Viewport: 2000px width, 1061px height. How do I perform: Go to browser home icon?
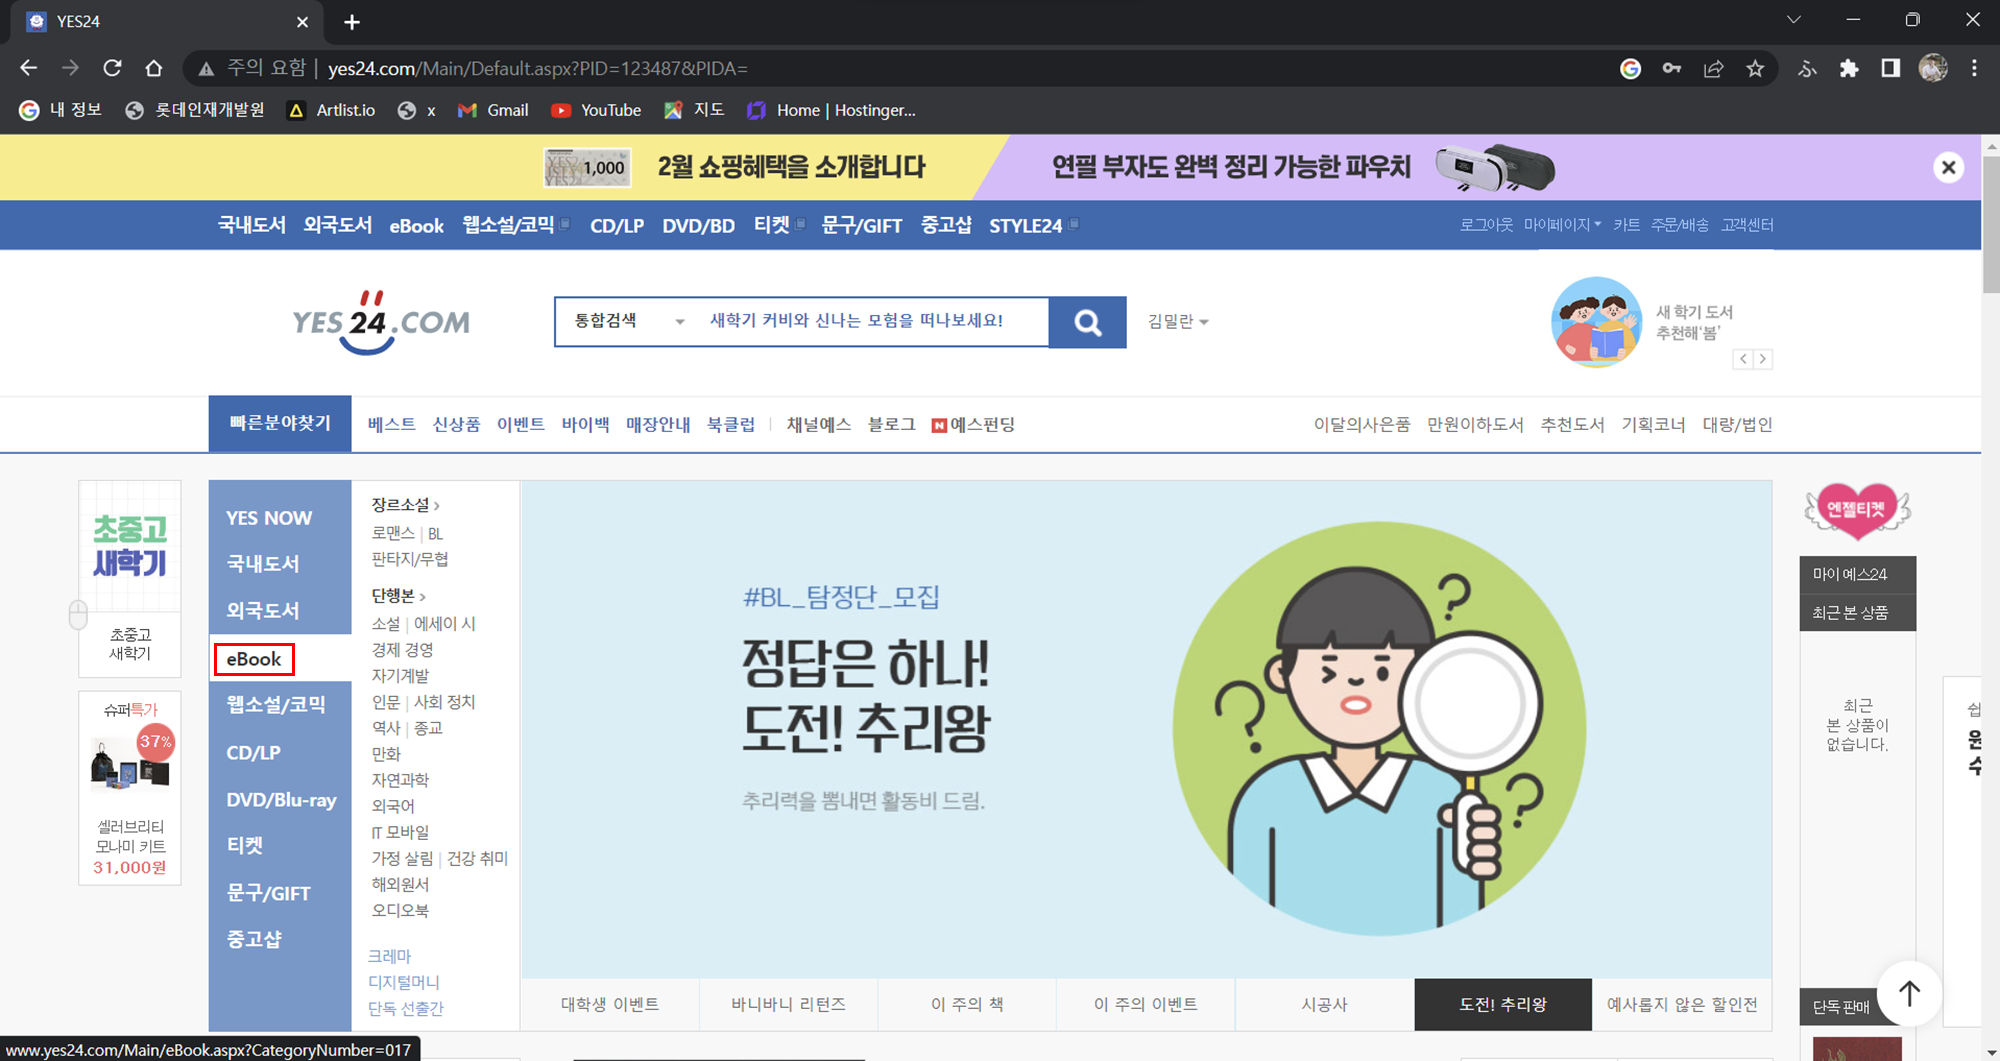(154, 68)
